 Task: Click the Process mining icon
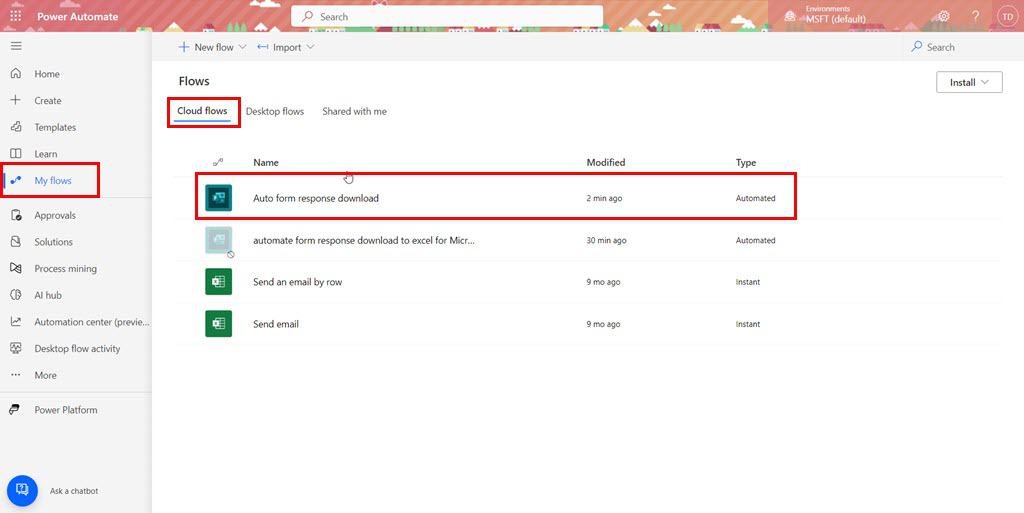[16, 268]
